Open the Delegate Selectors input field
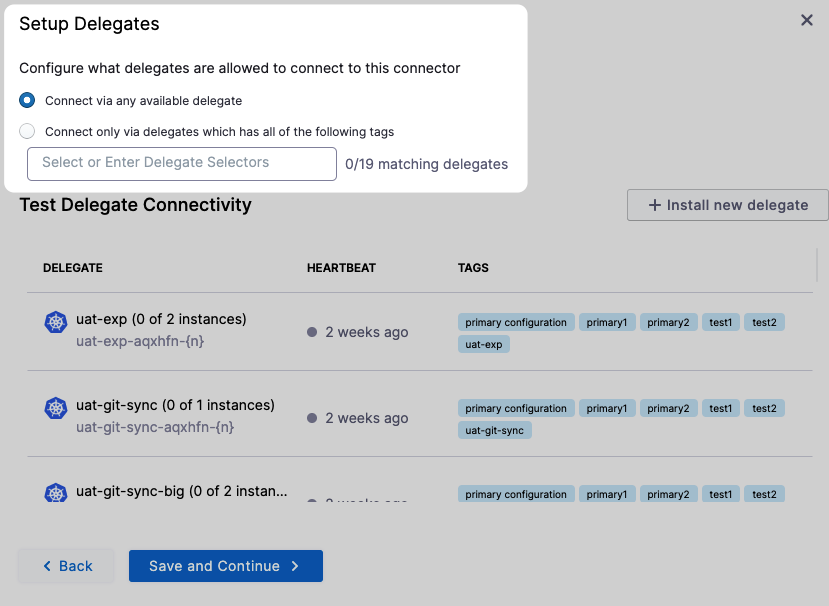 (x=182, y=164)
